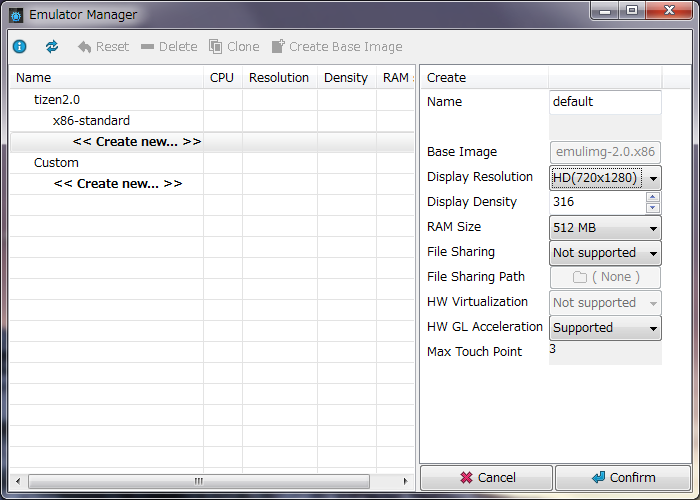Click the HW GL Acceleration label
700x500 pixels.
point(485,327)
